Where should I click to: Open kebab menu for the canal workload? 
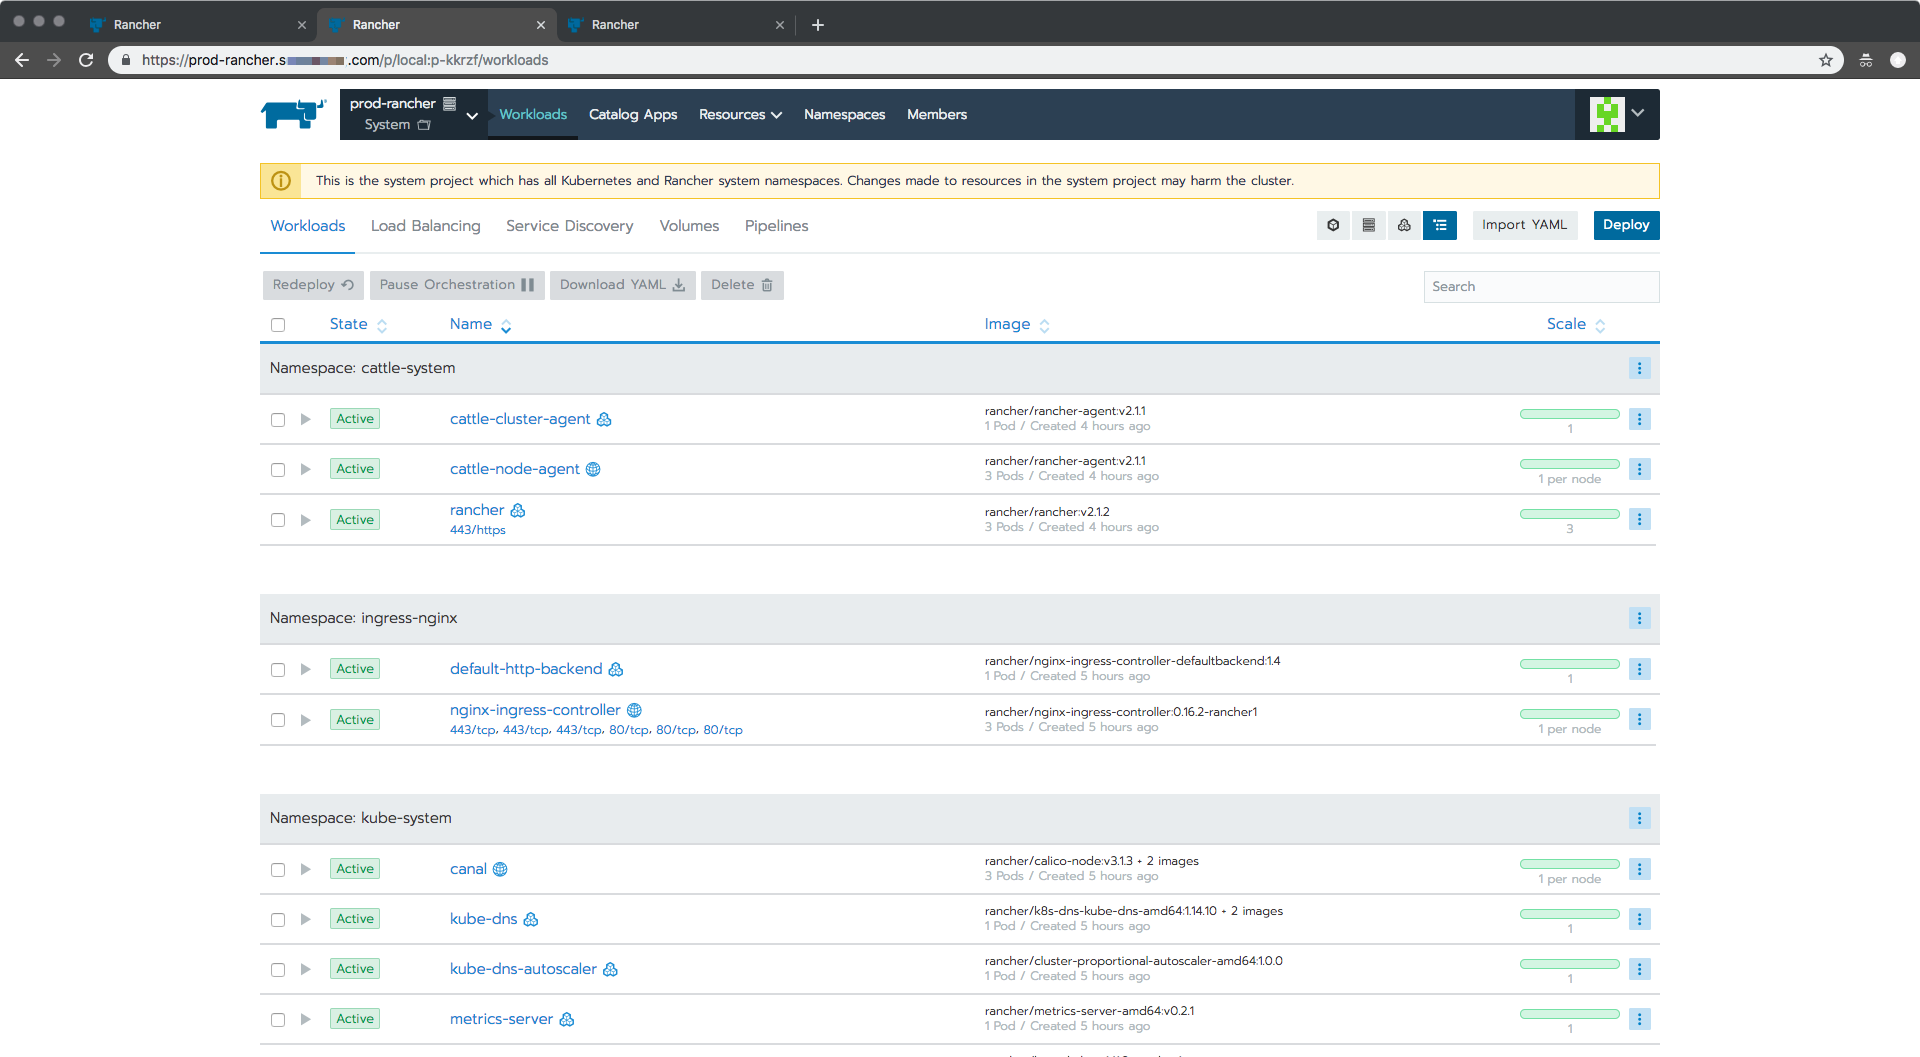[1639, 869]
